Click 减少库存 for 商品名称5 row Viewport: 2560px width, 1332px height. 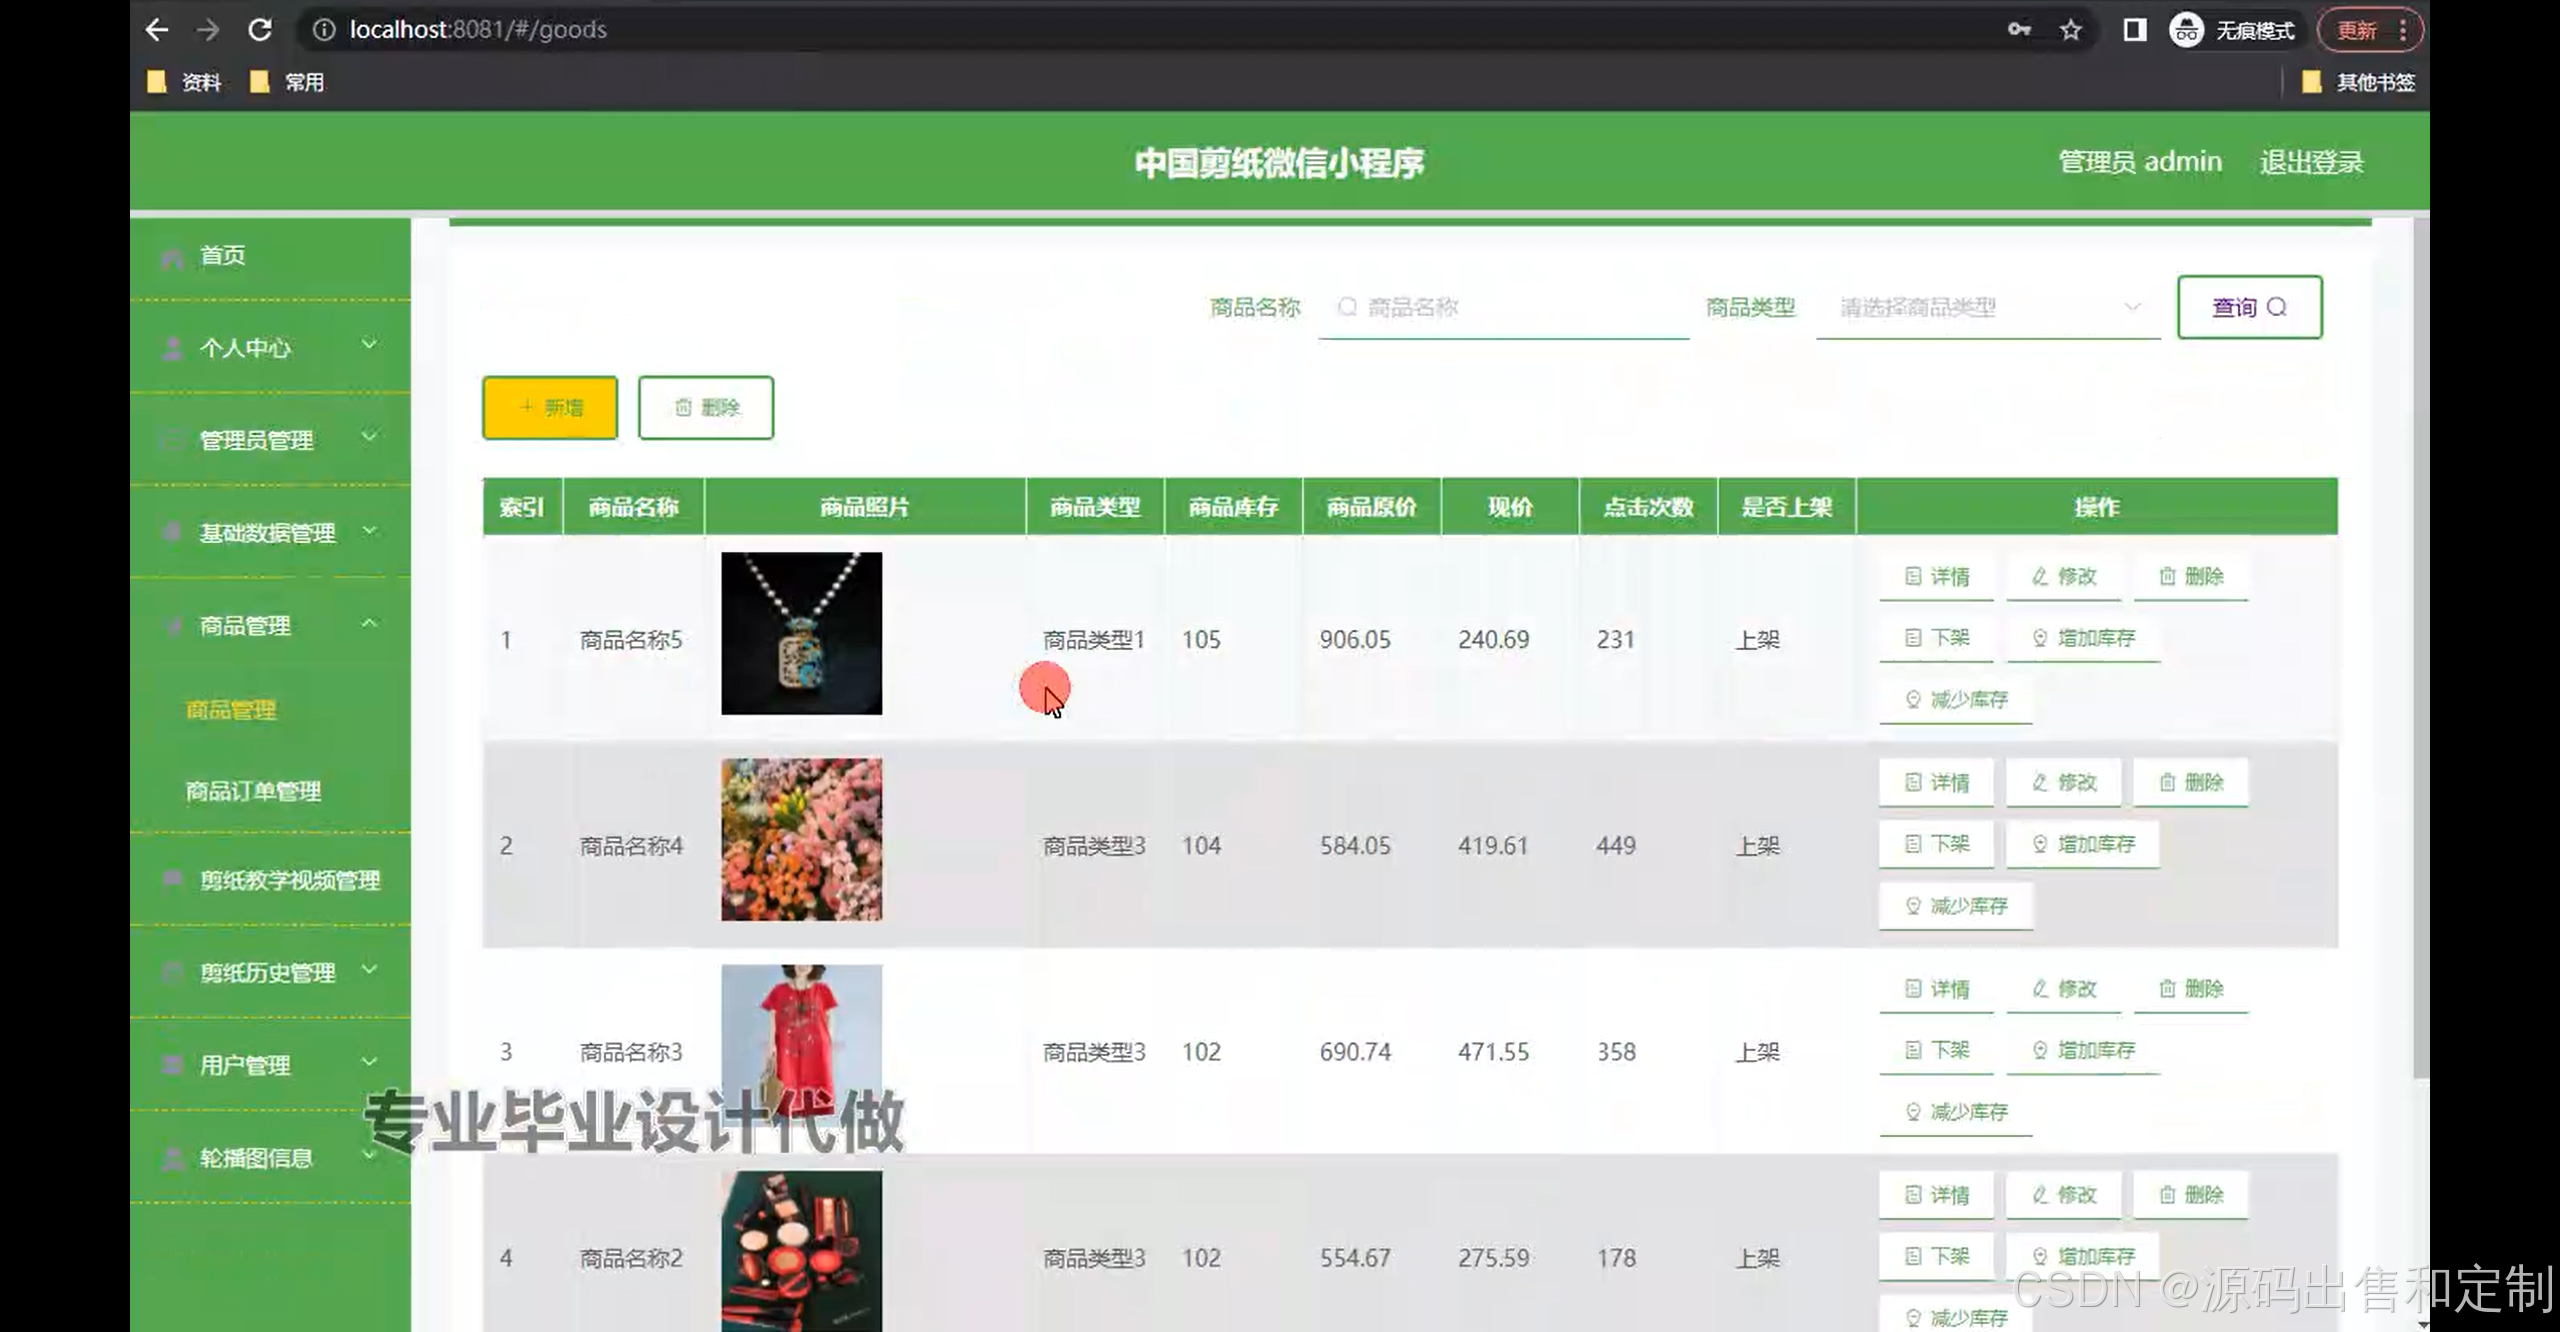pos(1956,700)
